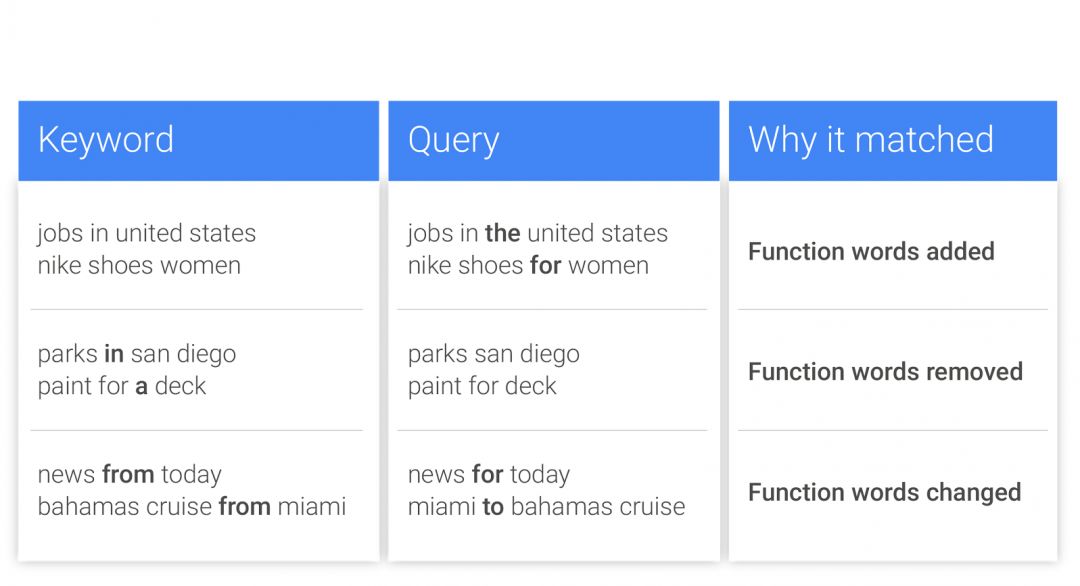Viewport: 1080px width, 586px height.
Task: Select query 'parks san diego'
Action: 493,354
